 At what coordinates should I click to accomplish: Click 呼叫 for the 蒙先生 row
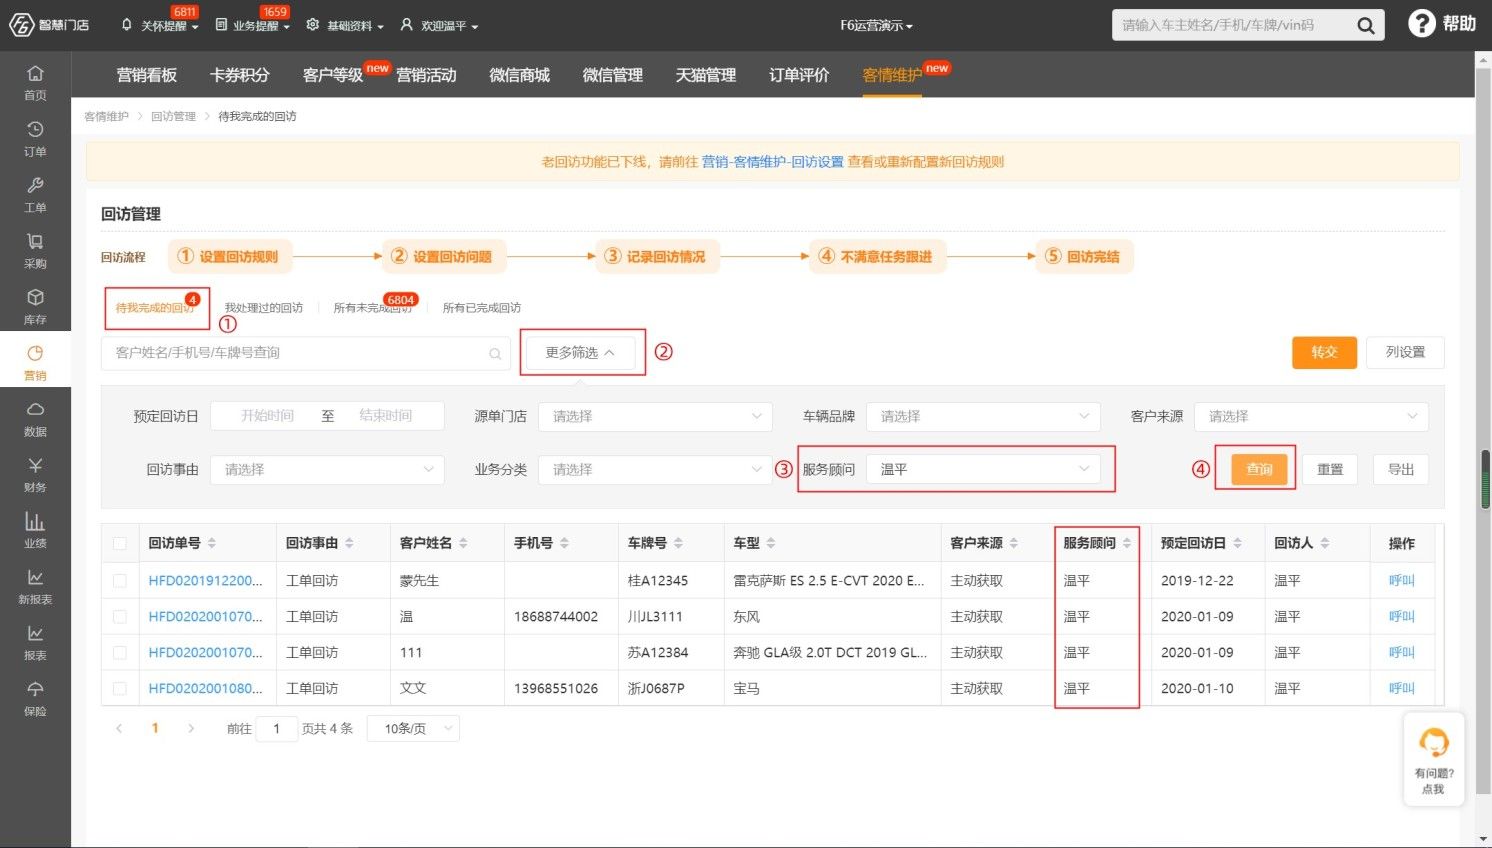[x=1402, y=580]
